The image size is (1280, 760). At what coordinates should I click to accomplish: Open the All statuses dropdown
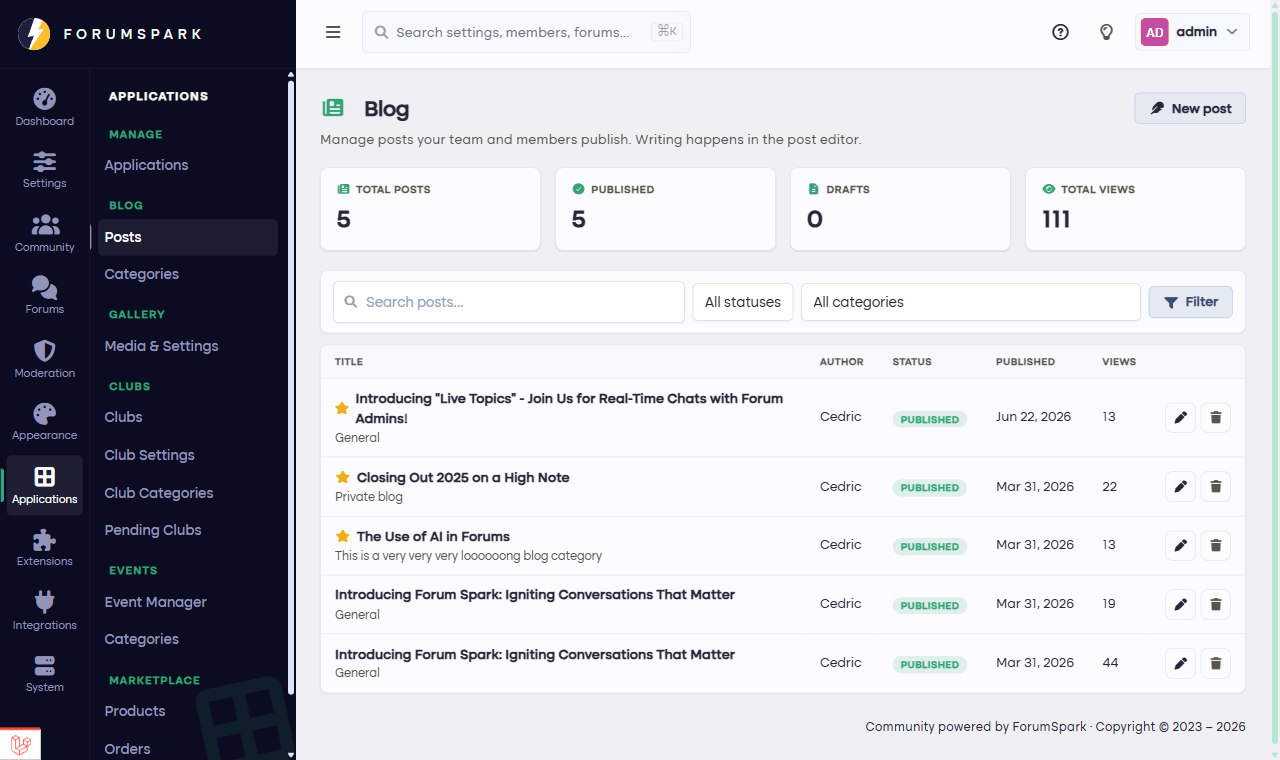743,302
